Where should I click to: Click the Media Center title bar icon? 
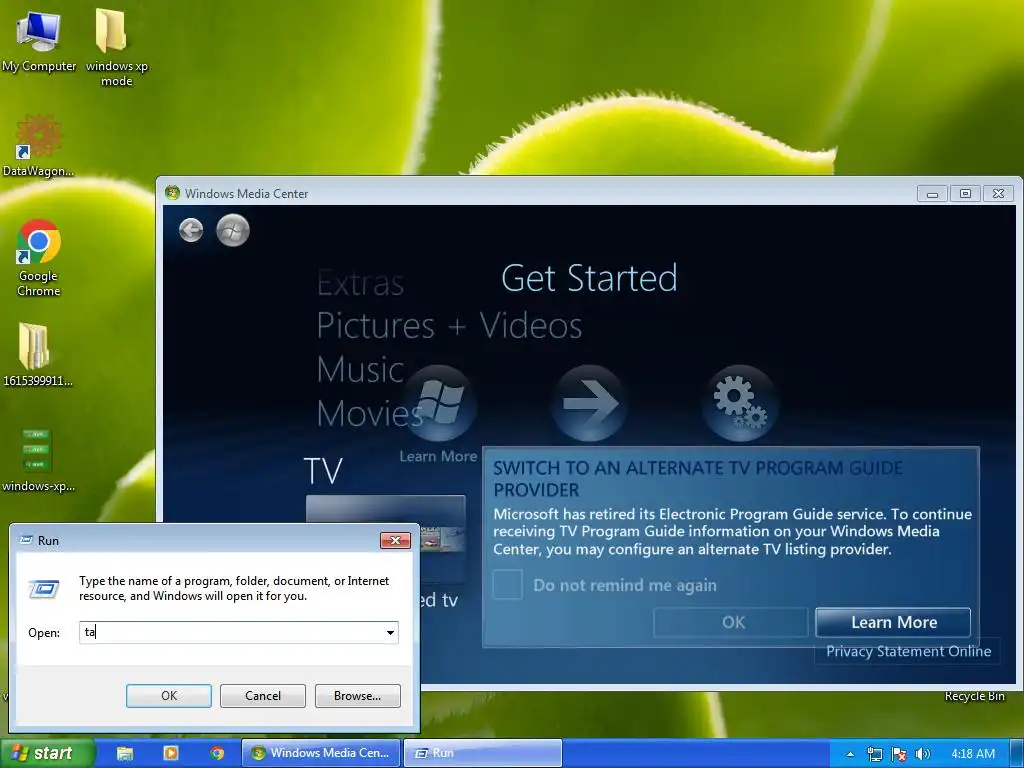(x=172, y=193)
